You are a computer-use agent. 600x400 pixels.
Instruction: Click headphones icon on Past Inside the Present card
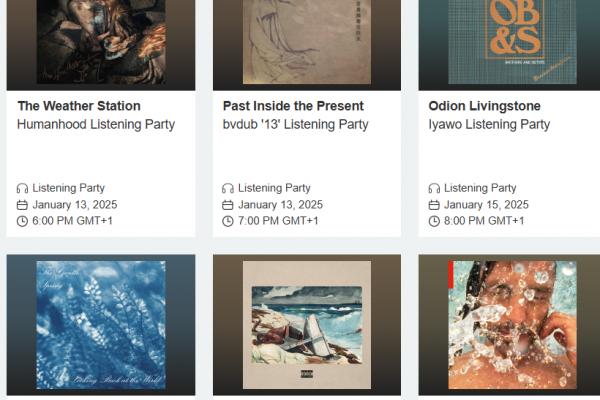(x=228, y=188)
